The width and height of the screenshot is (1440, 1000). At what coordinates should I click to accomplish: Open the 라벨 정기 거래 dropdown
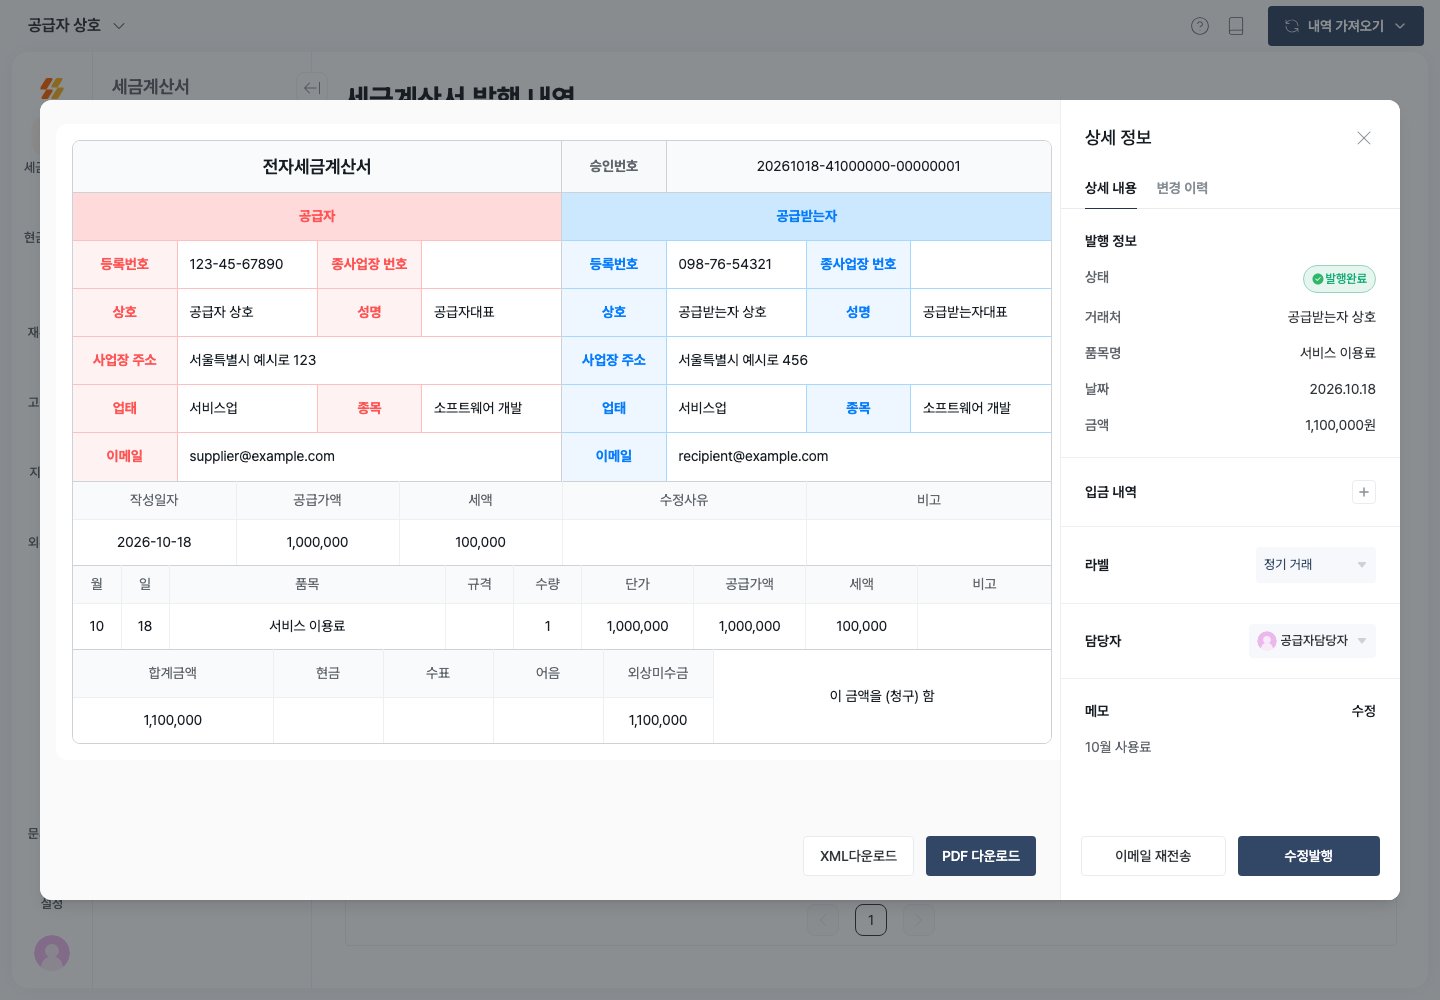[1315, 565]
